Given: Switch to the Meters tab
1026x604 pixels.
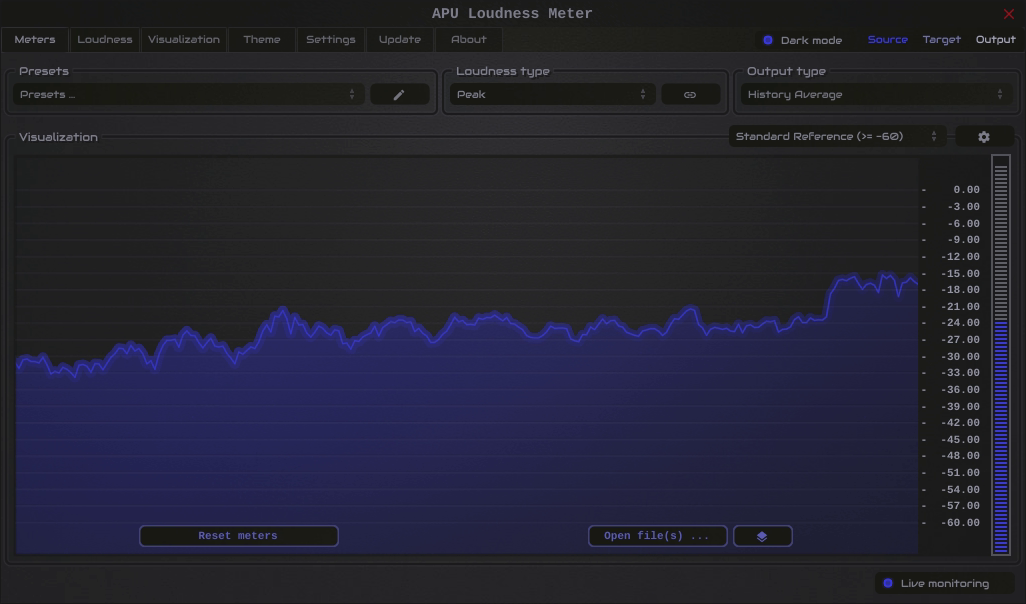Looking at the screenshot, I should point(35,39).
